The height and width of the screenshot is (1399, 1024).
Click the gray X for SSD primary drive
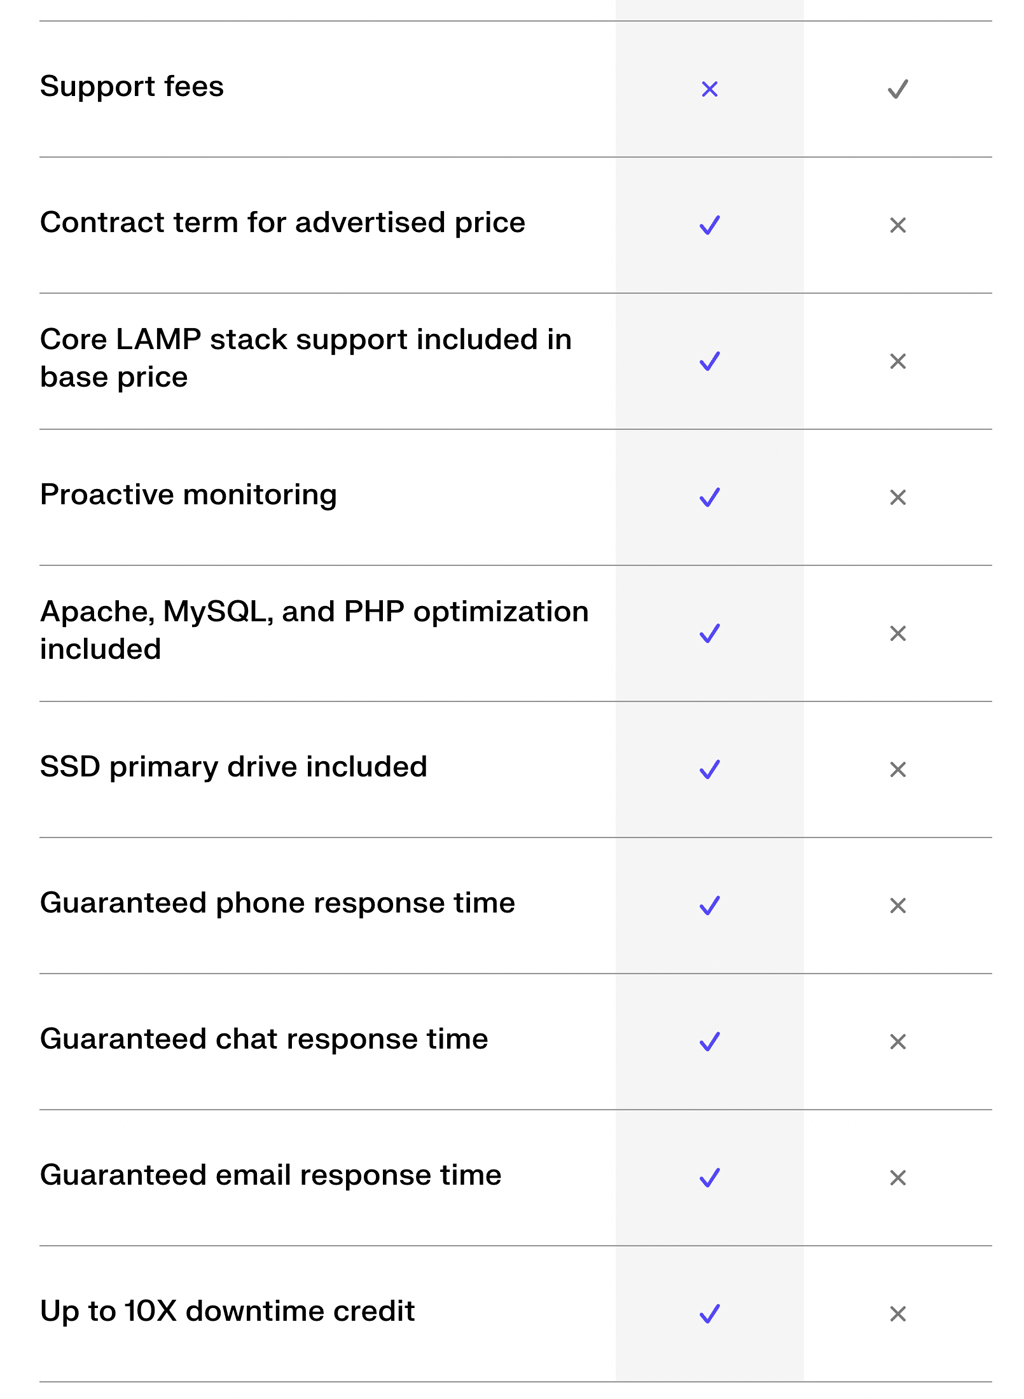[x=898, y=769]
